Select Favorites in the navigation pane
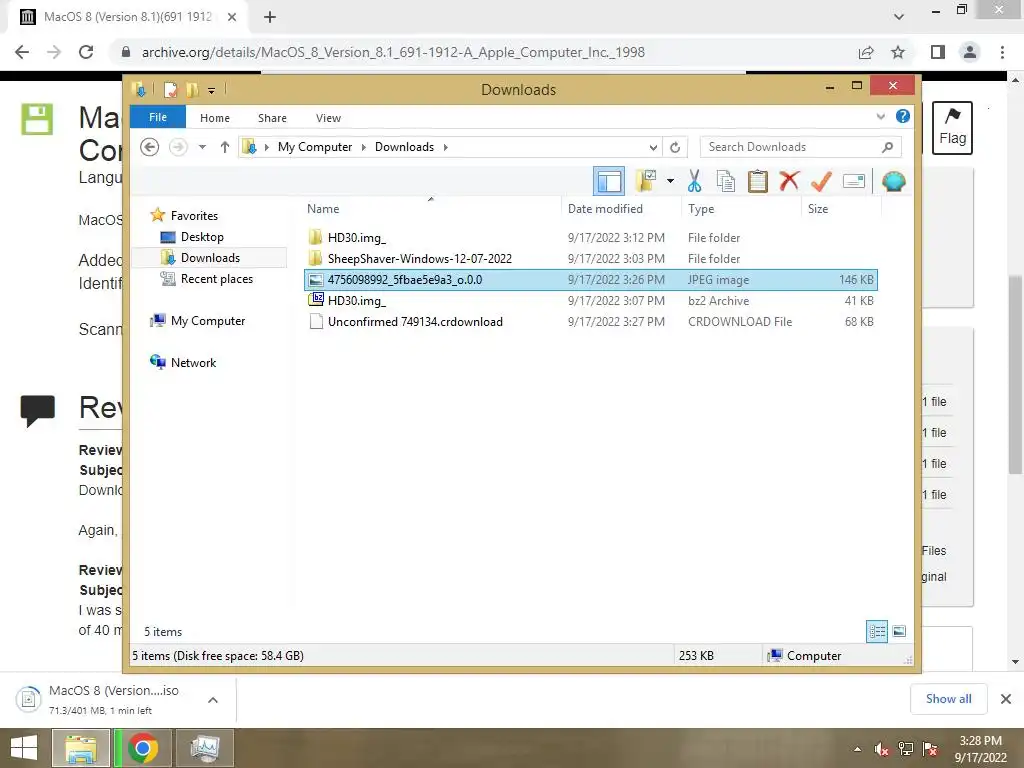The width and height of the screenshot is (1024, 768). [x=194, y=216]
